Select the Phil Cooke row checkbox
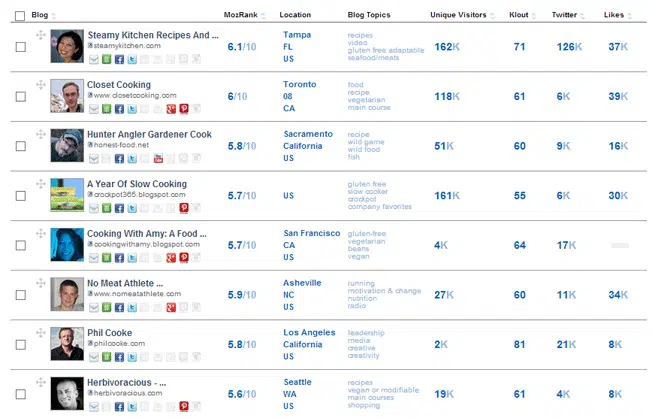652x418 pixels. [x=20, y=344]
